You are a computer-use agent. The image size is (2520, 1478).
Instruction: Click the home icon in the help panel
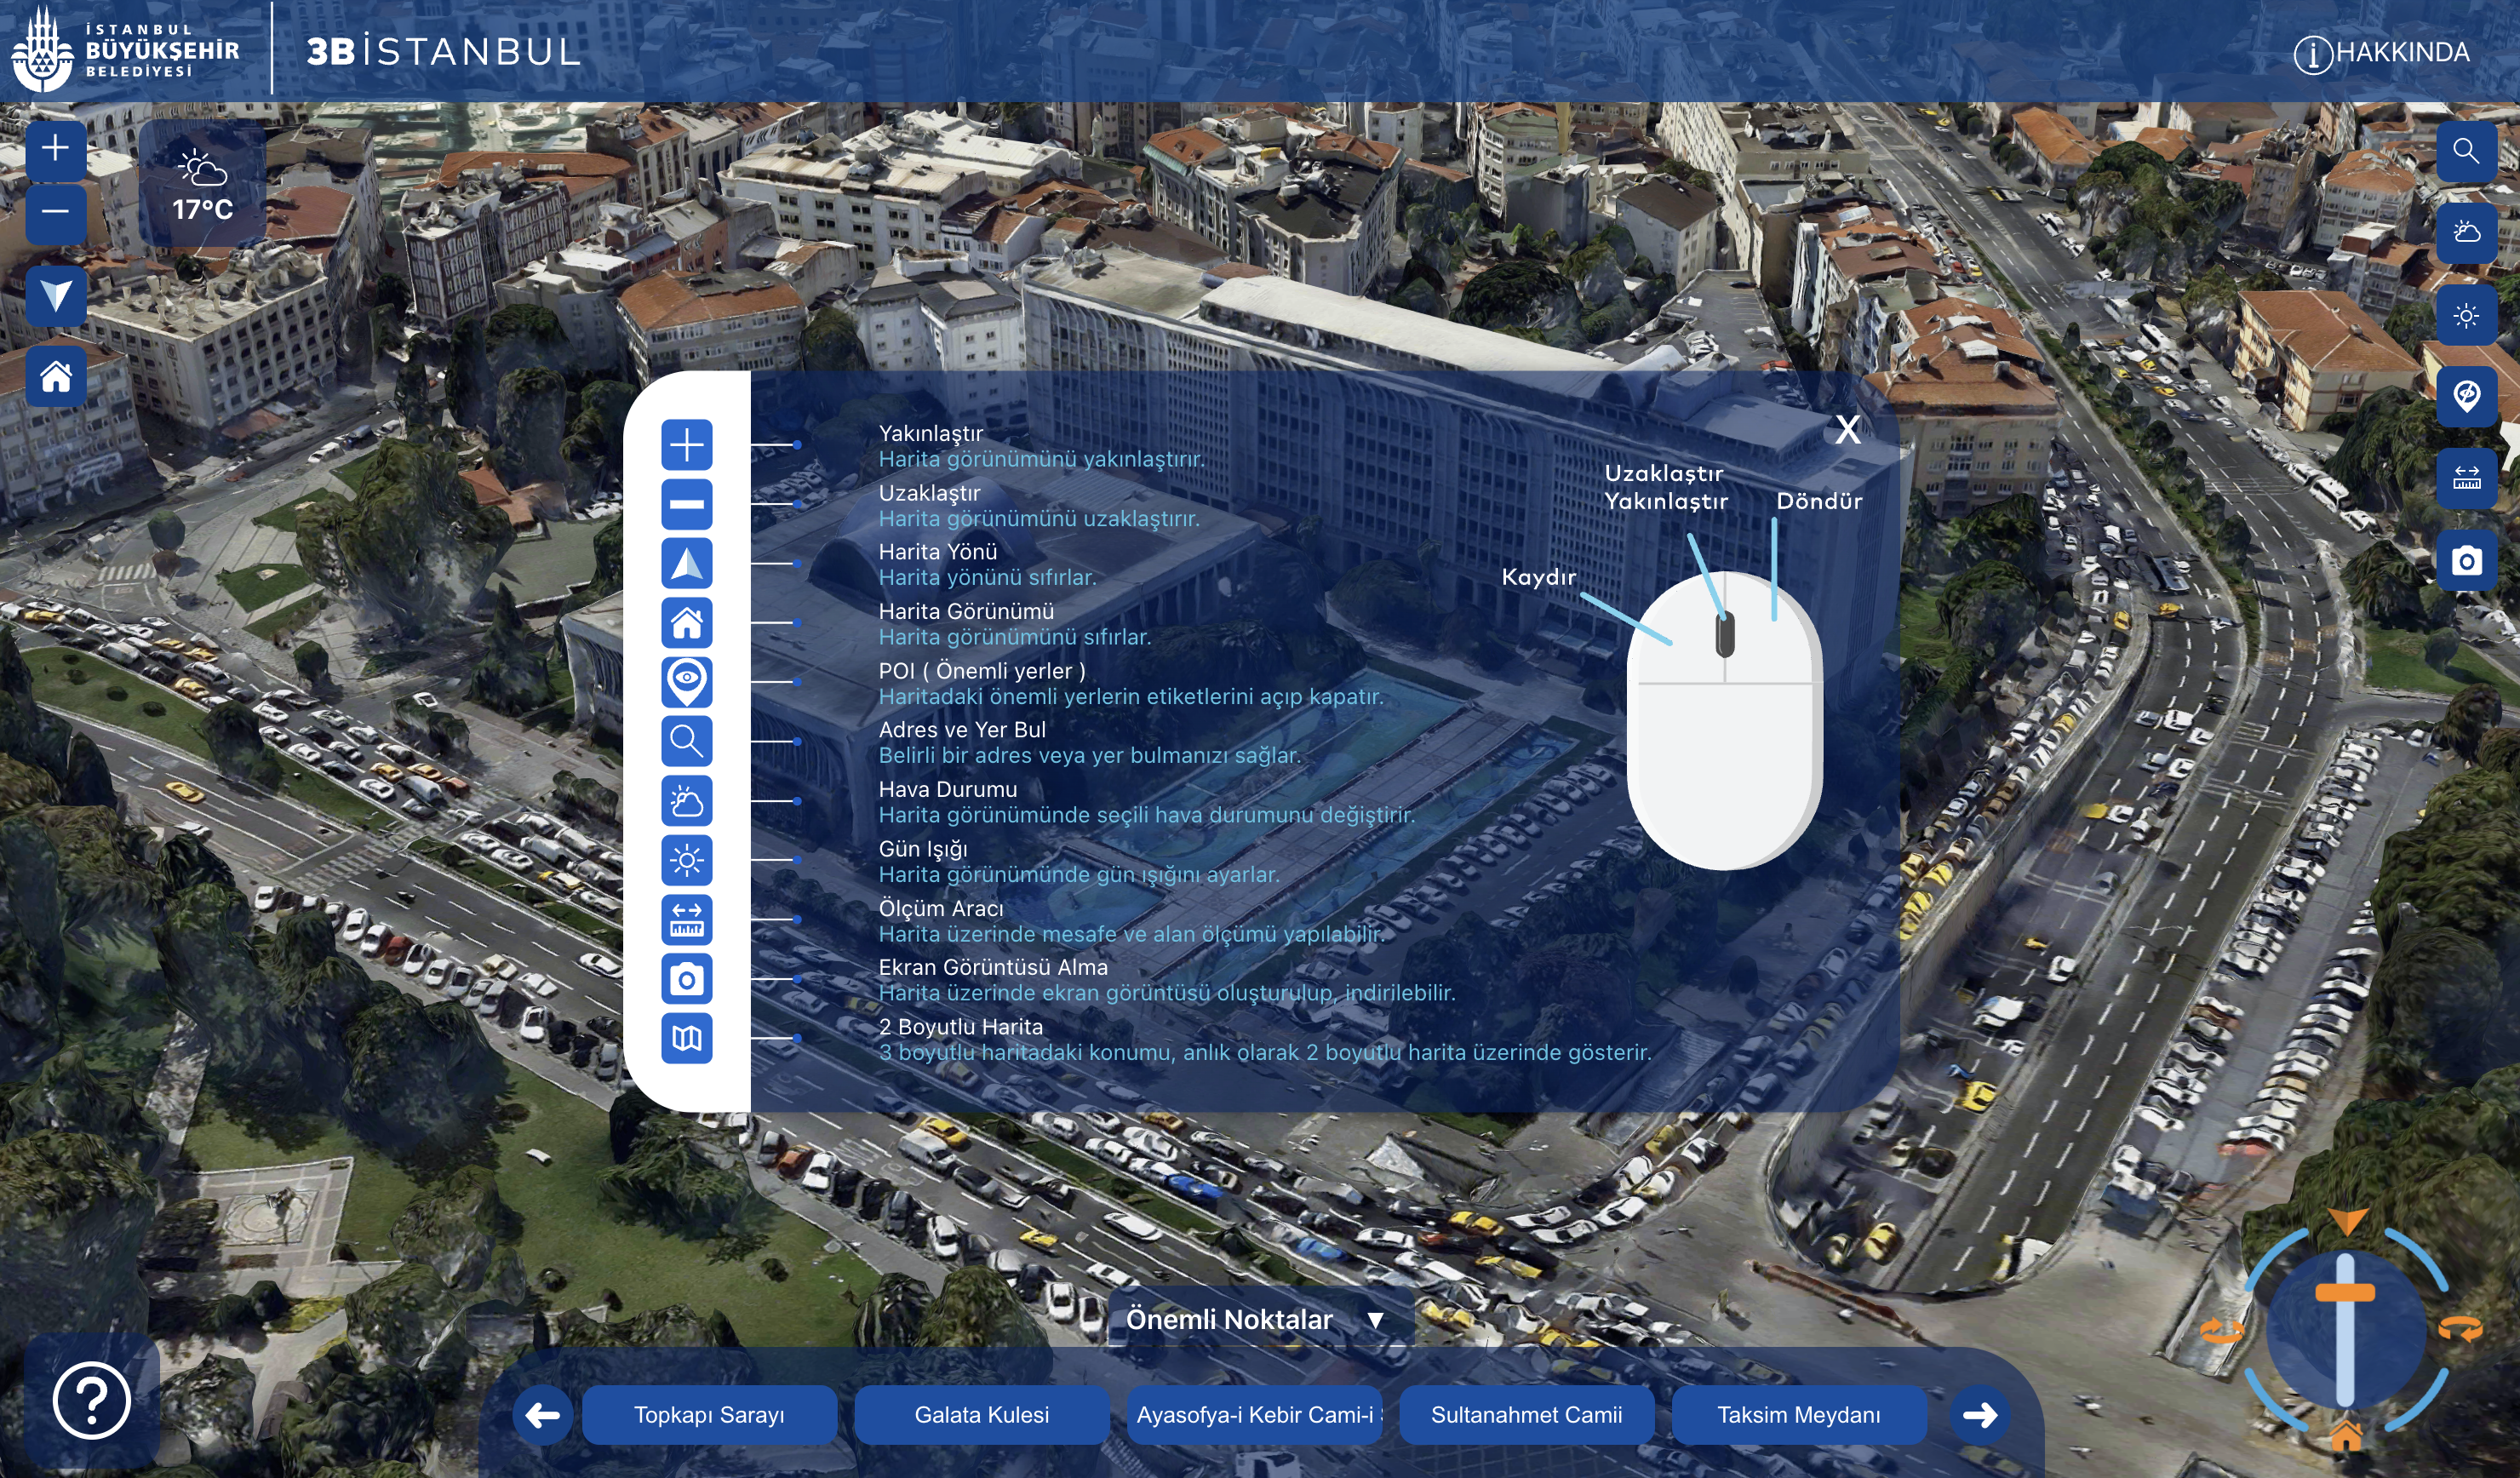(x=687, y=623)
